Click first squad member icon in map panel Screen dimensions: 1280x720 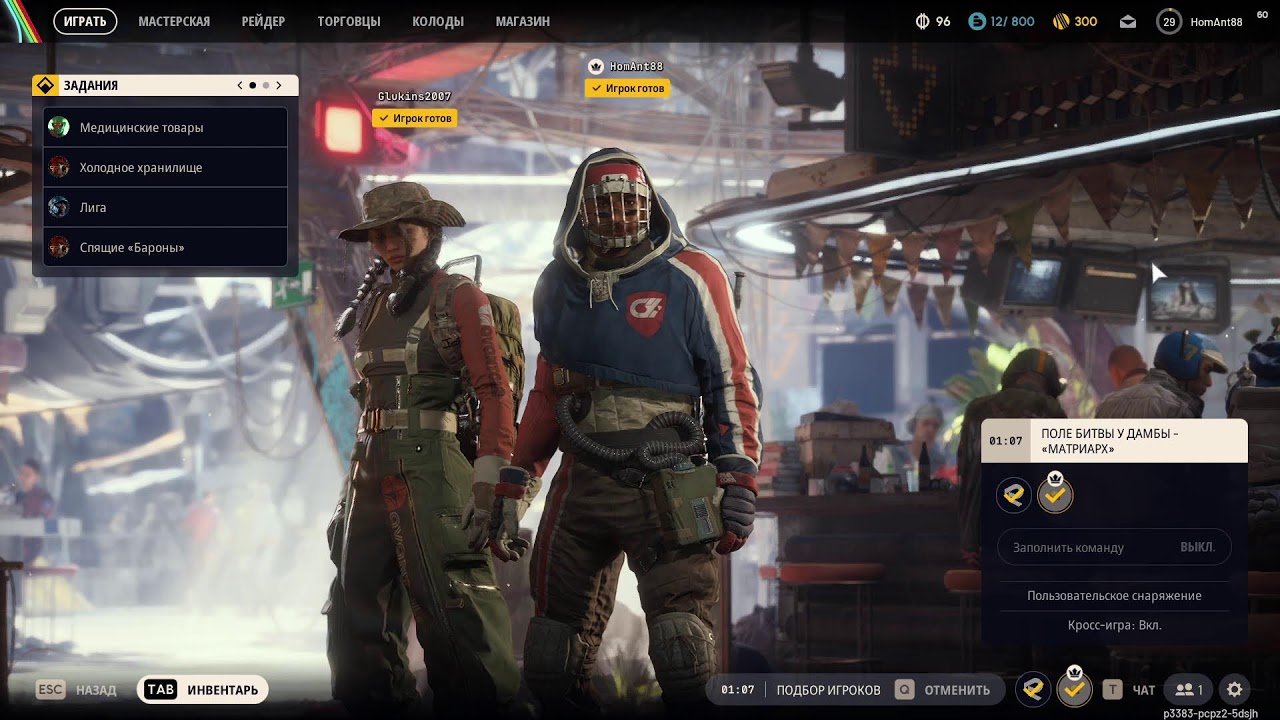(1014, 495)
